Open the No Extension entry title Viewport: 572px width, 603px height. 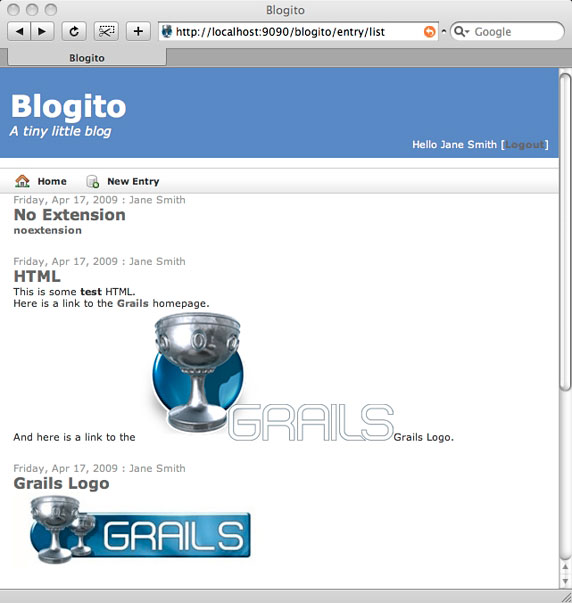[70, 215]
